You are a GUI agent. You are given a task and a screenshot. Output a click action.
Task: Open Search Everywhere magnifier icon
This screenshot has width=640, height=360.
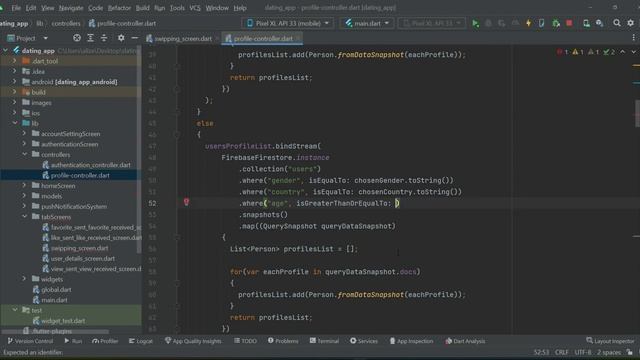click(x=617, y=23)
